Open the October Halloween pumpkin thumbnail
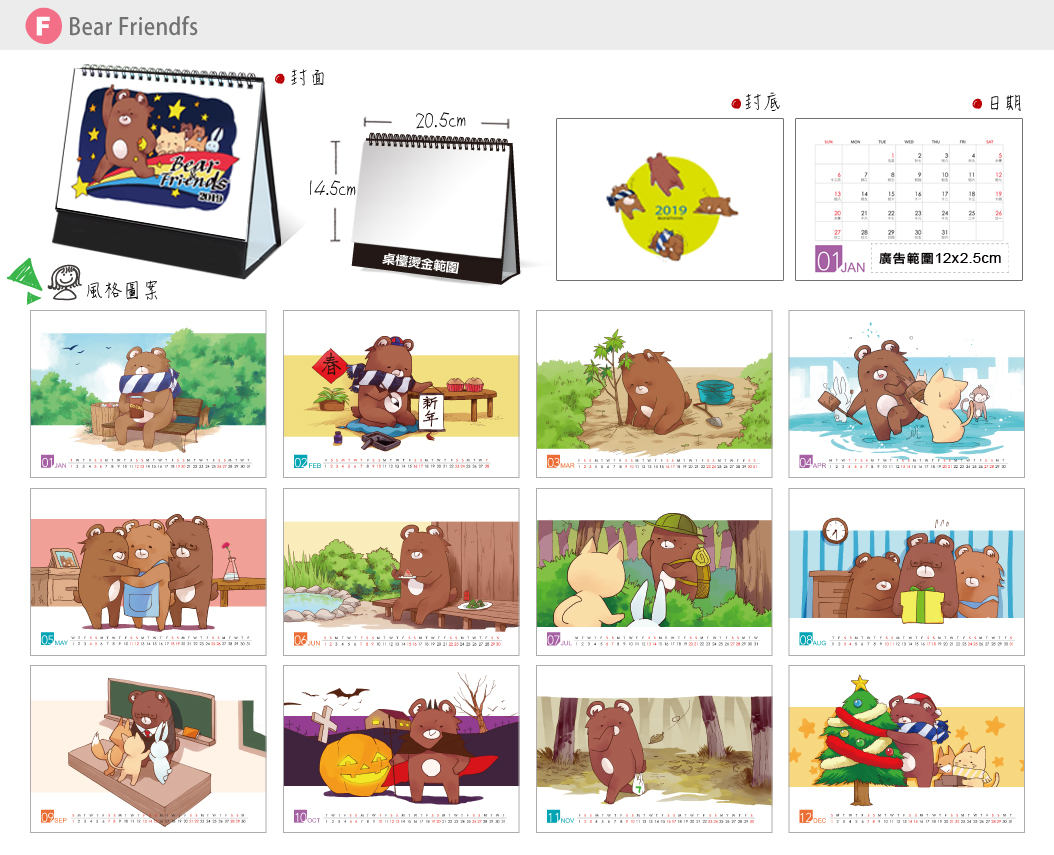This screenshot has height=855, width=1054. point(401,749)
